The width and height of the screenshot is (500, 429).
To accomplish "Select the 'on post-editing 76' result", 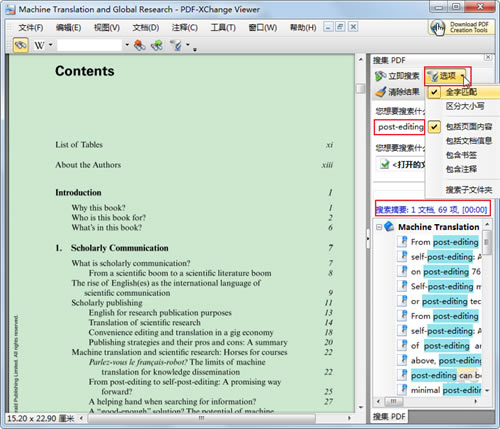I will pyautogui.click(x=446, y=272).
